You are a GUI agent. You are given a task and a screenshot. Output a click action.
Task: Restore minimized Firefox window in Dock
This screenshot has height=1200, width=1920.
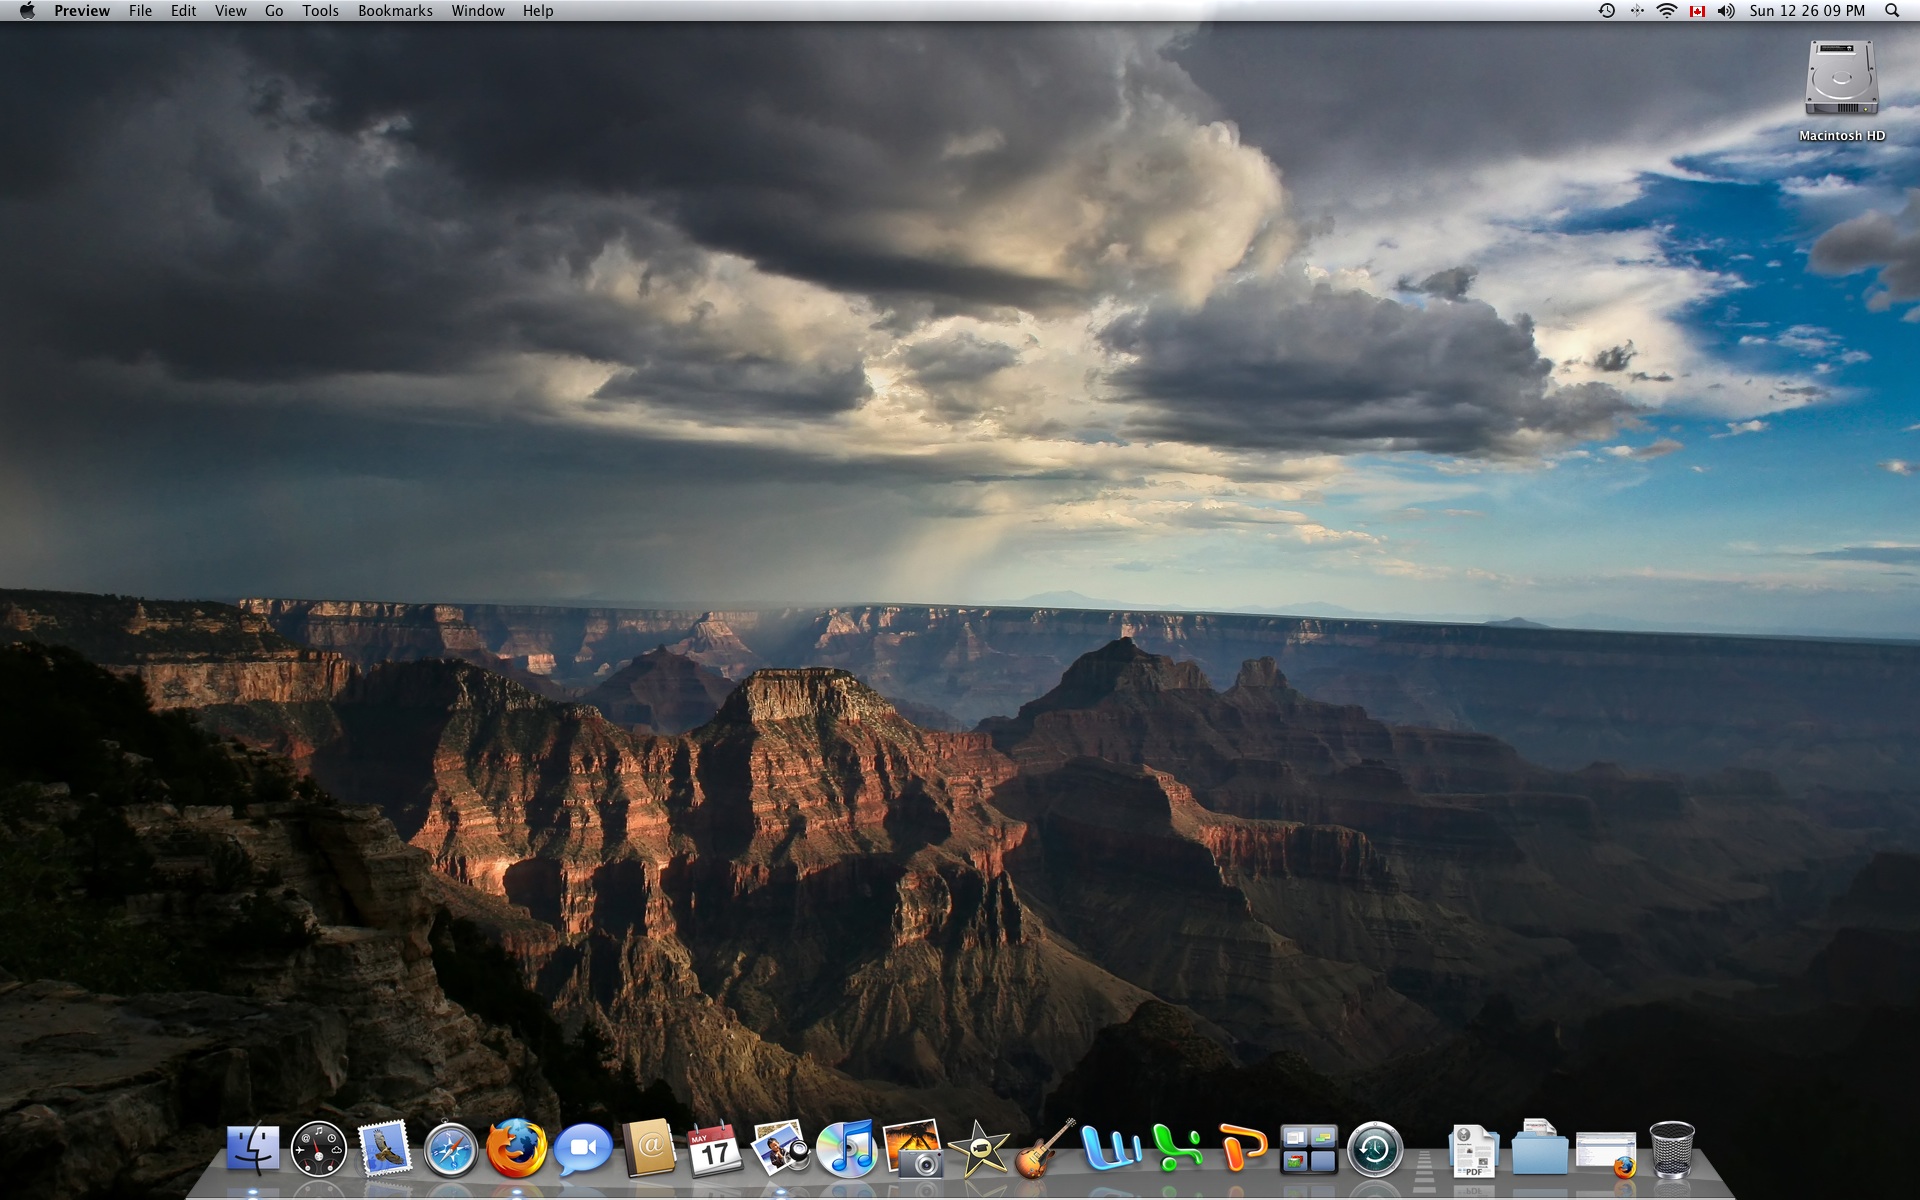[1606, 1153]
